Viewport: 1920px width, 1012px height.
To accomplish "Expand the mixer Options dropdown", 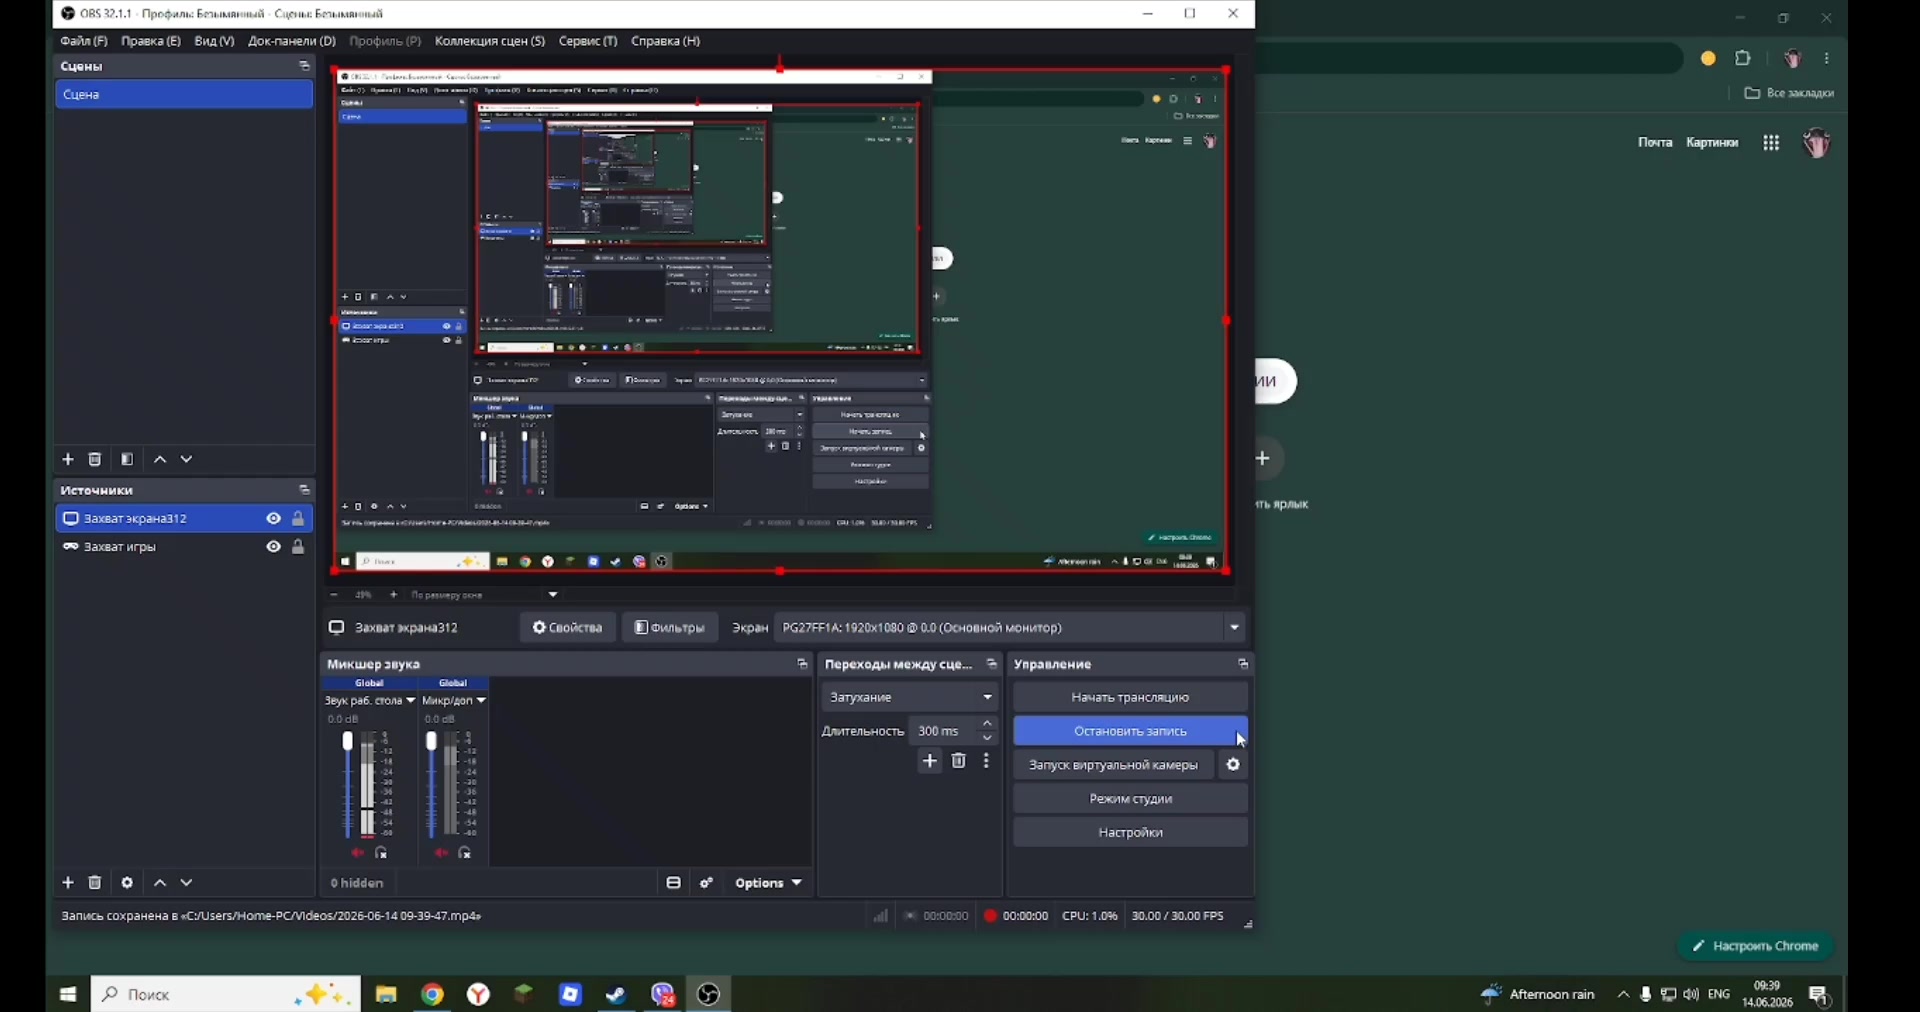I will 768,883.
